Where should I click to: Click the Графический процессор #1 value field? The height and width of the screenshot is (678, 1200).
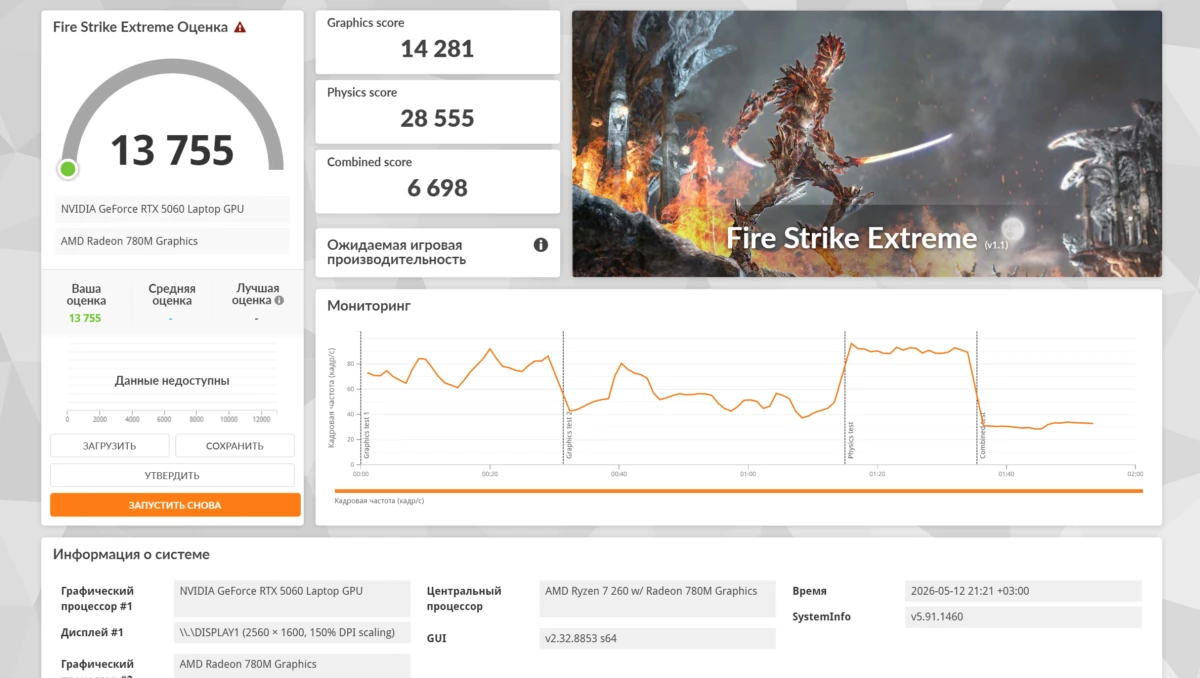(x=292, y=599)
